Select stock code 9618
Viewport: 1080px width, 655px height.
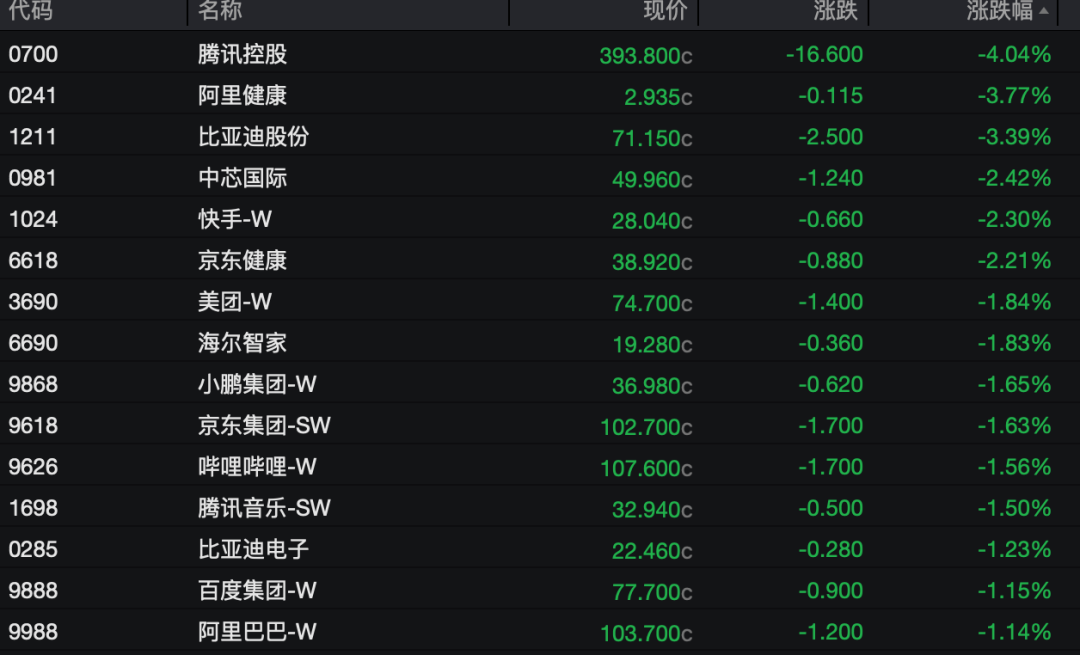pos(33,426)
